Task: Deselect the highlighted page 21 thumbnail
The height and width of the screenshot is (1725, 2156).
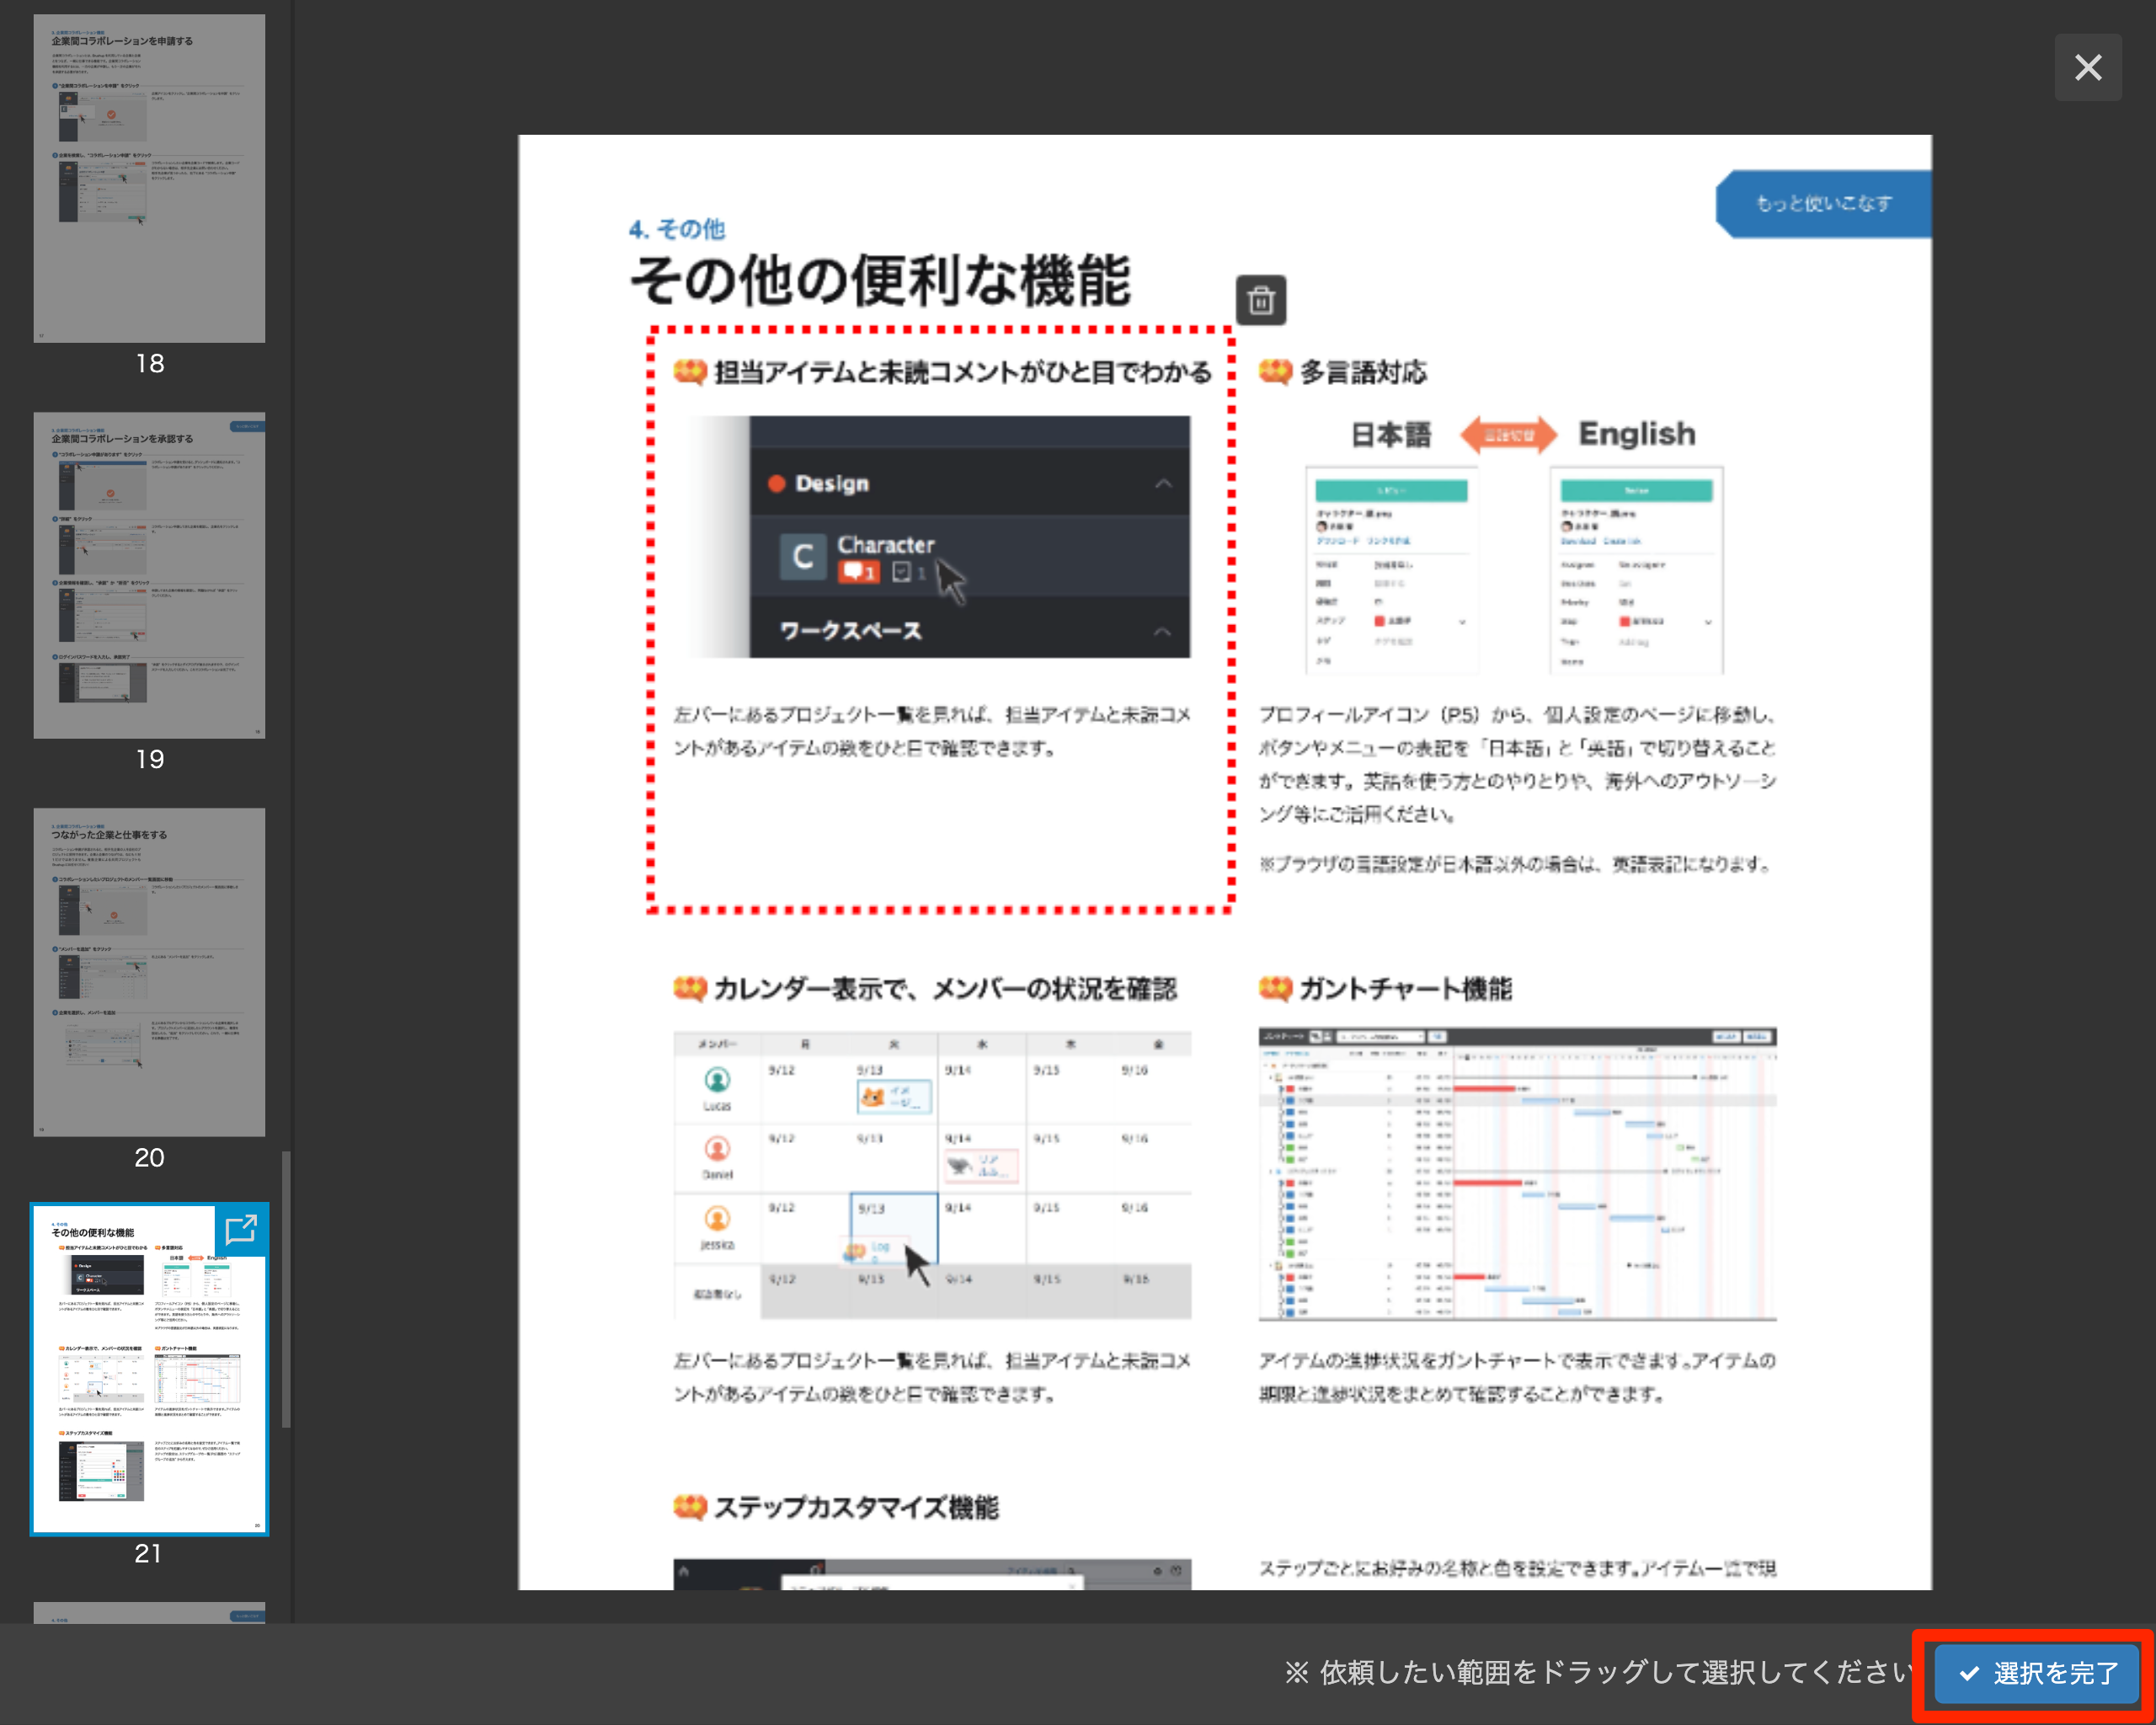Action: 149,1366
